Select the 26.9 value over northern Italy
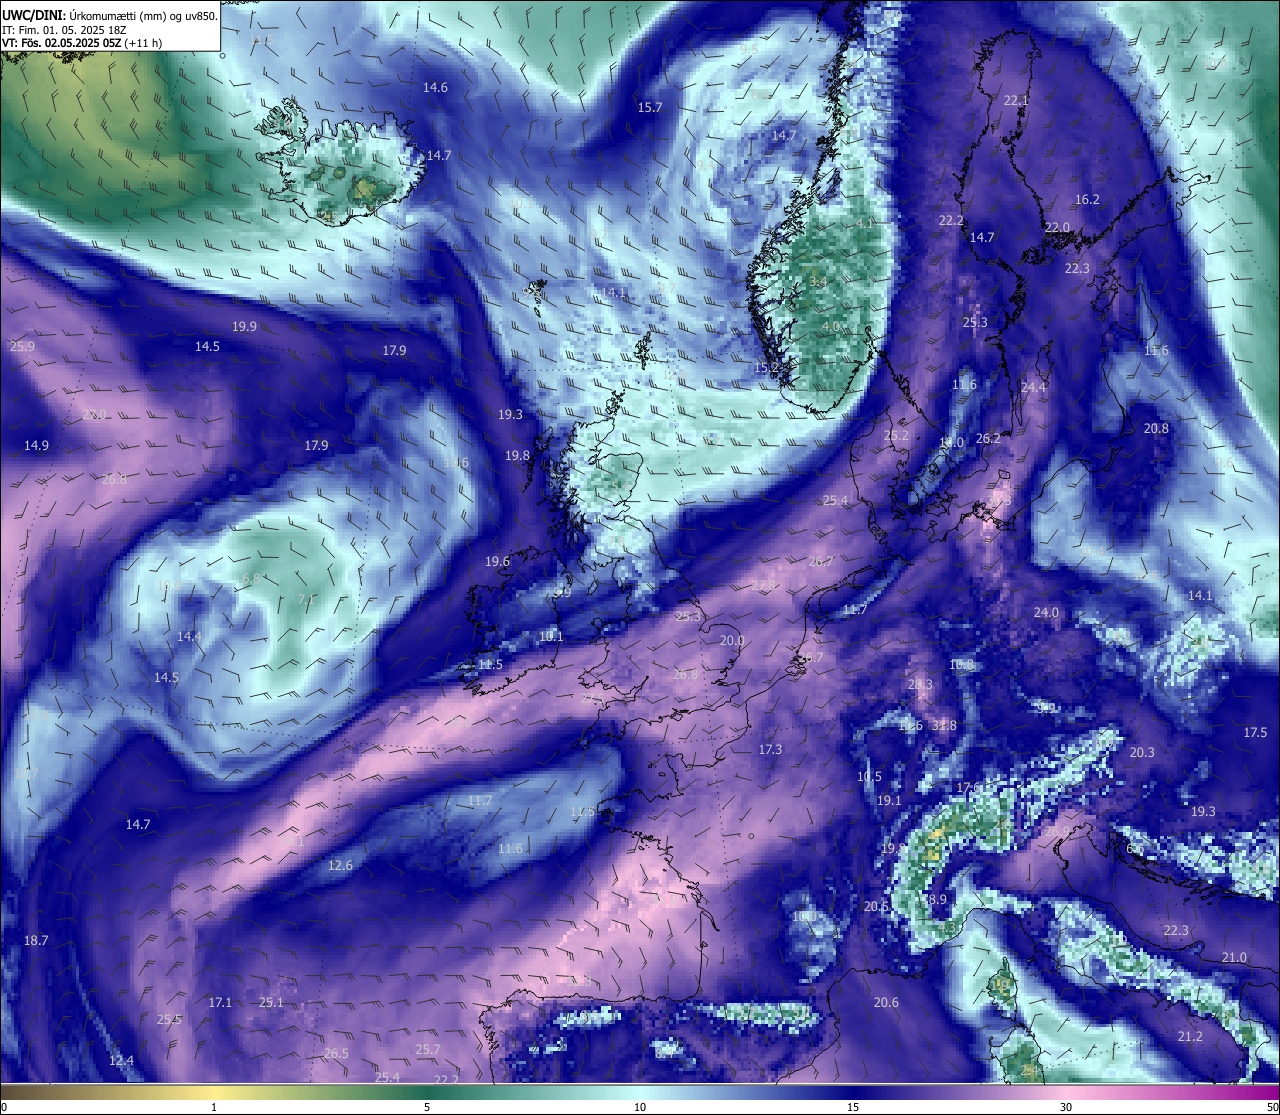Screen dimensions: 1280x1115 pos(1056,832)
